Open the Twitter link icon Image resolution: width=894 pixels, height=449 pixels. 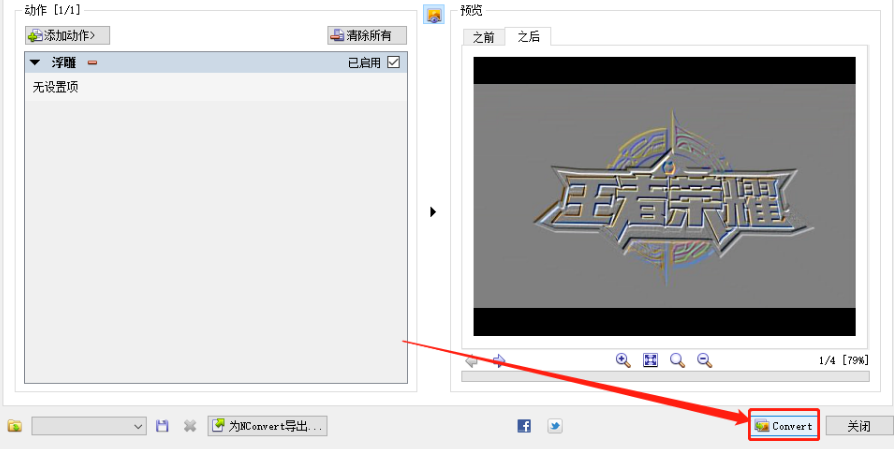[x=554, y=426]
